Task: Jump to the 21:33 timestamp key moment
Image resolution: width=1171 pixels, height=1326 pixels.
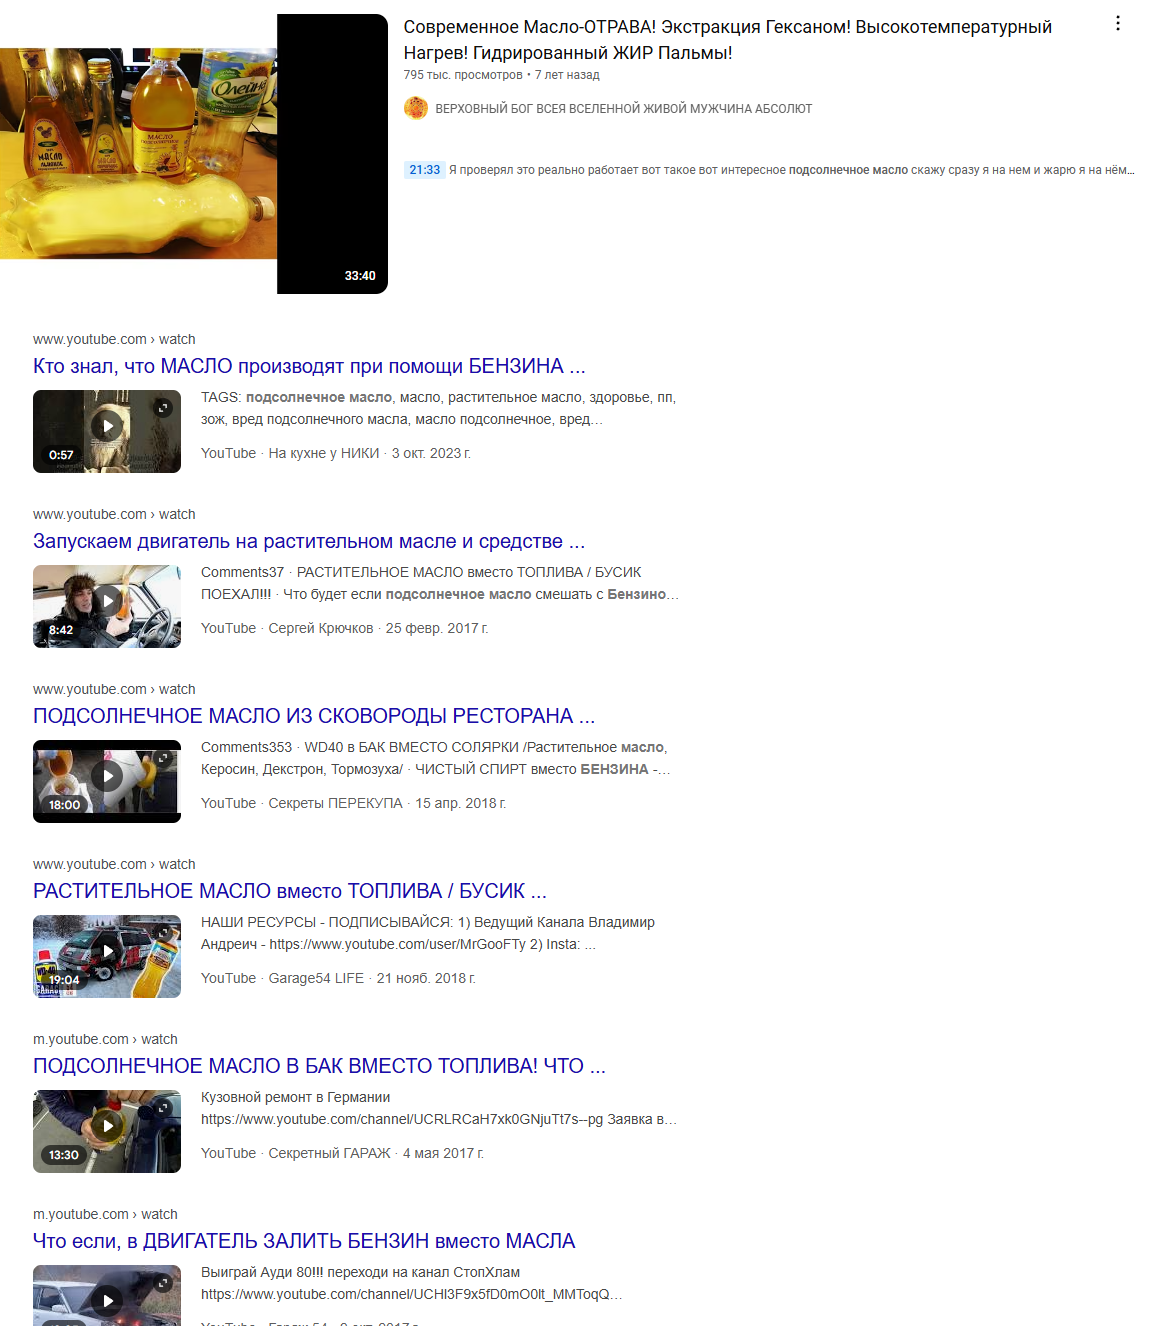Action: (x=424, y=170)
